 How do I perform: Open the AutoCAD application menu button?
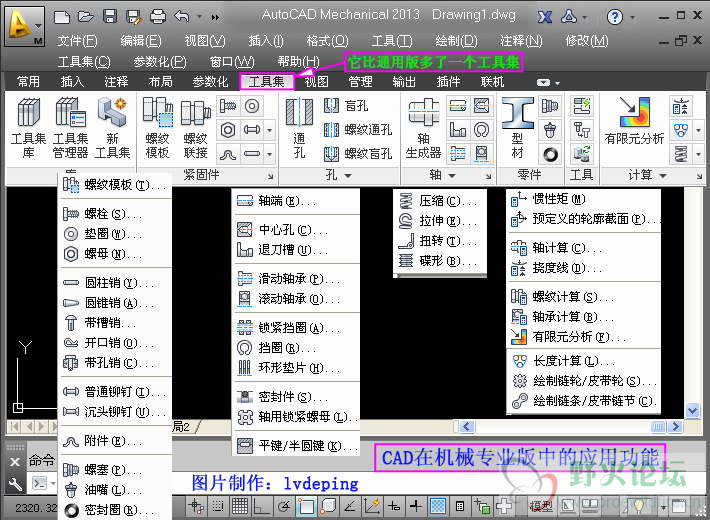click(24, 26)
